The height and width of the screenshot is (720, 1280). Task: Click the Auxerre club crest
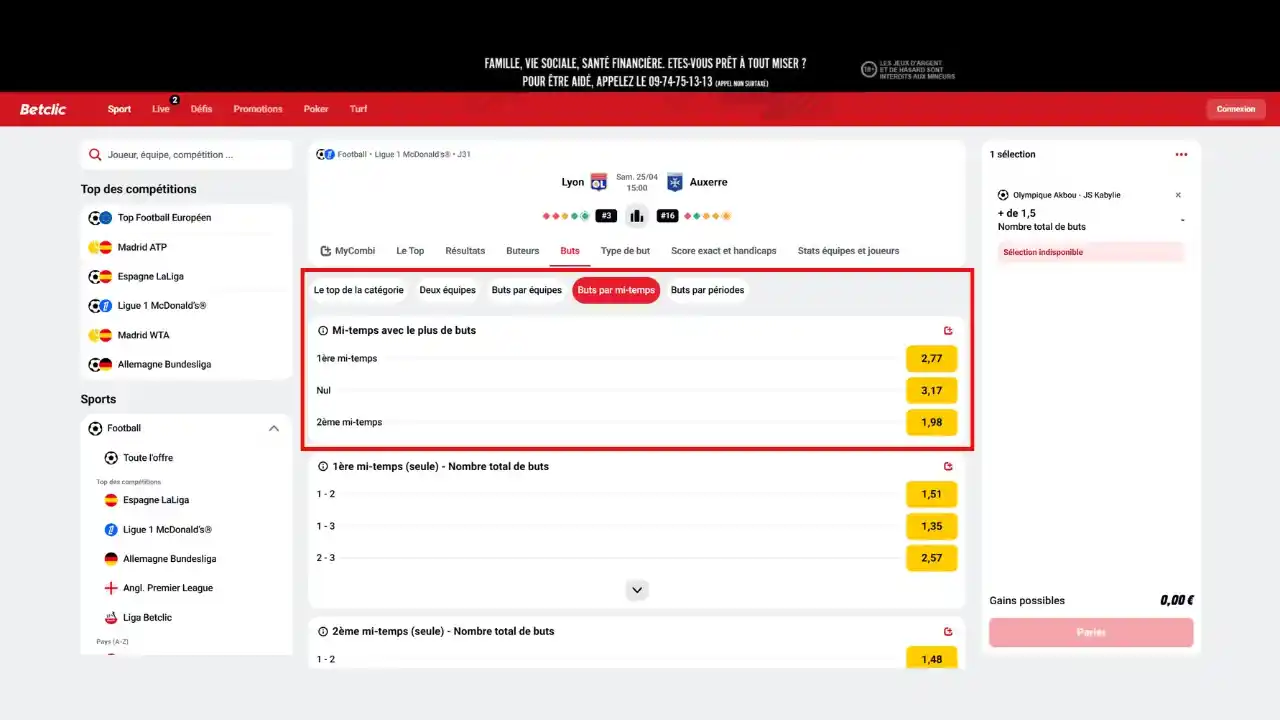coord(675,182)
